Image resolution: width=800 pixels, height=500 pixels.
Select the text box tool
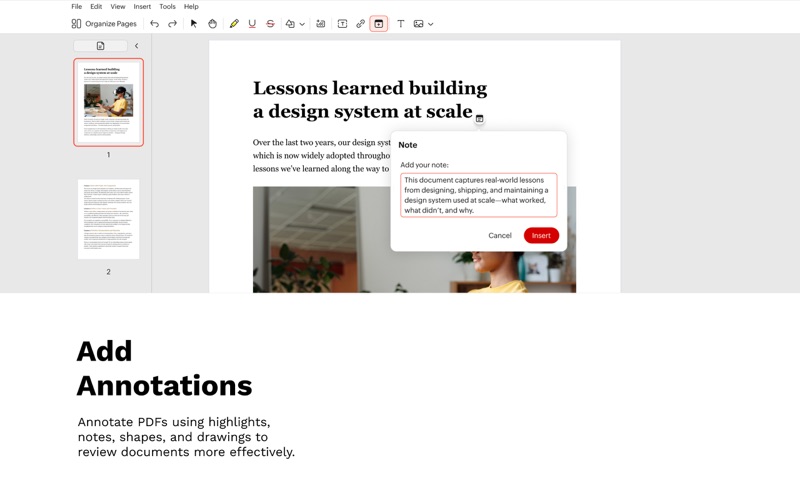coord(342,23)
